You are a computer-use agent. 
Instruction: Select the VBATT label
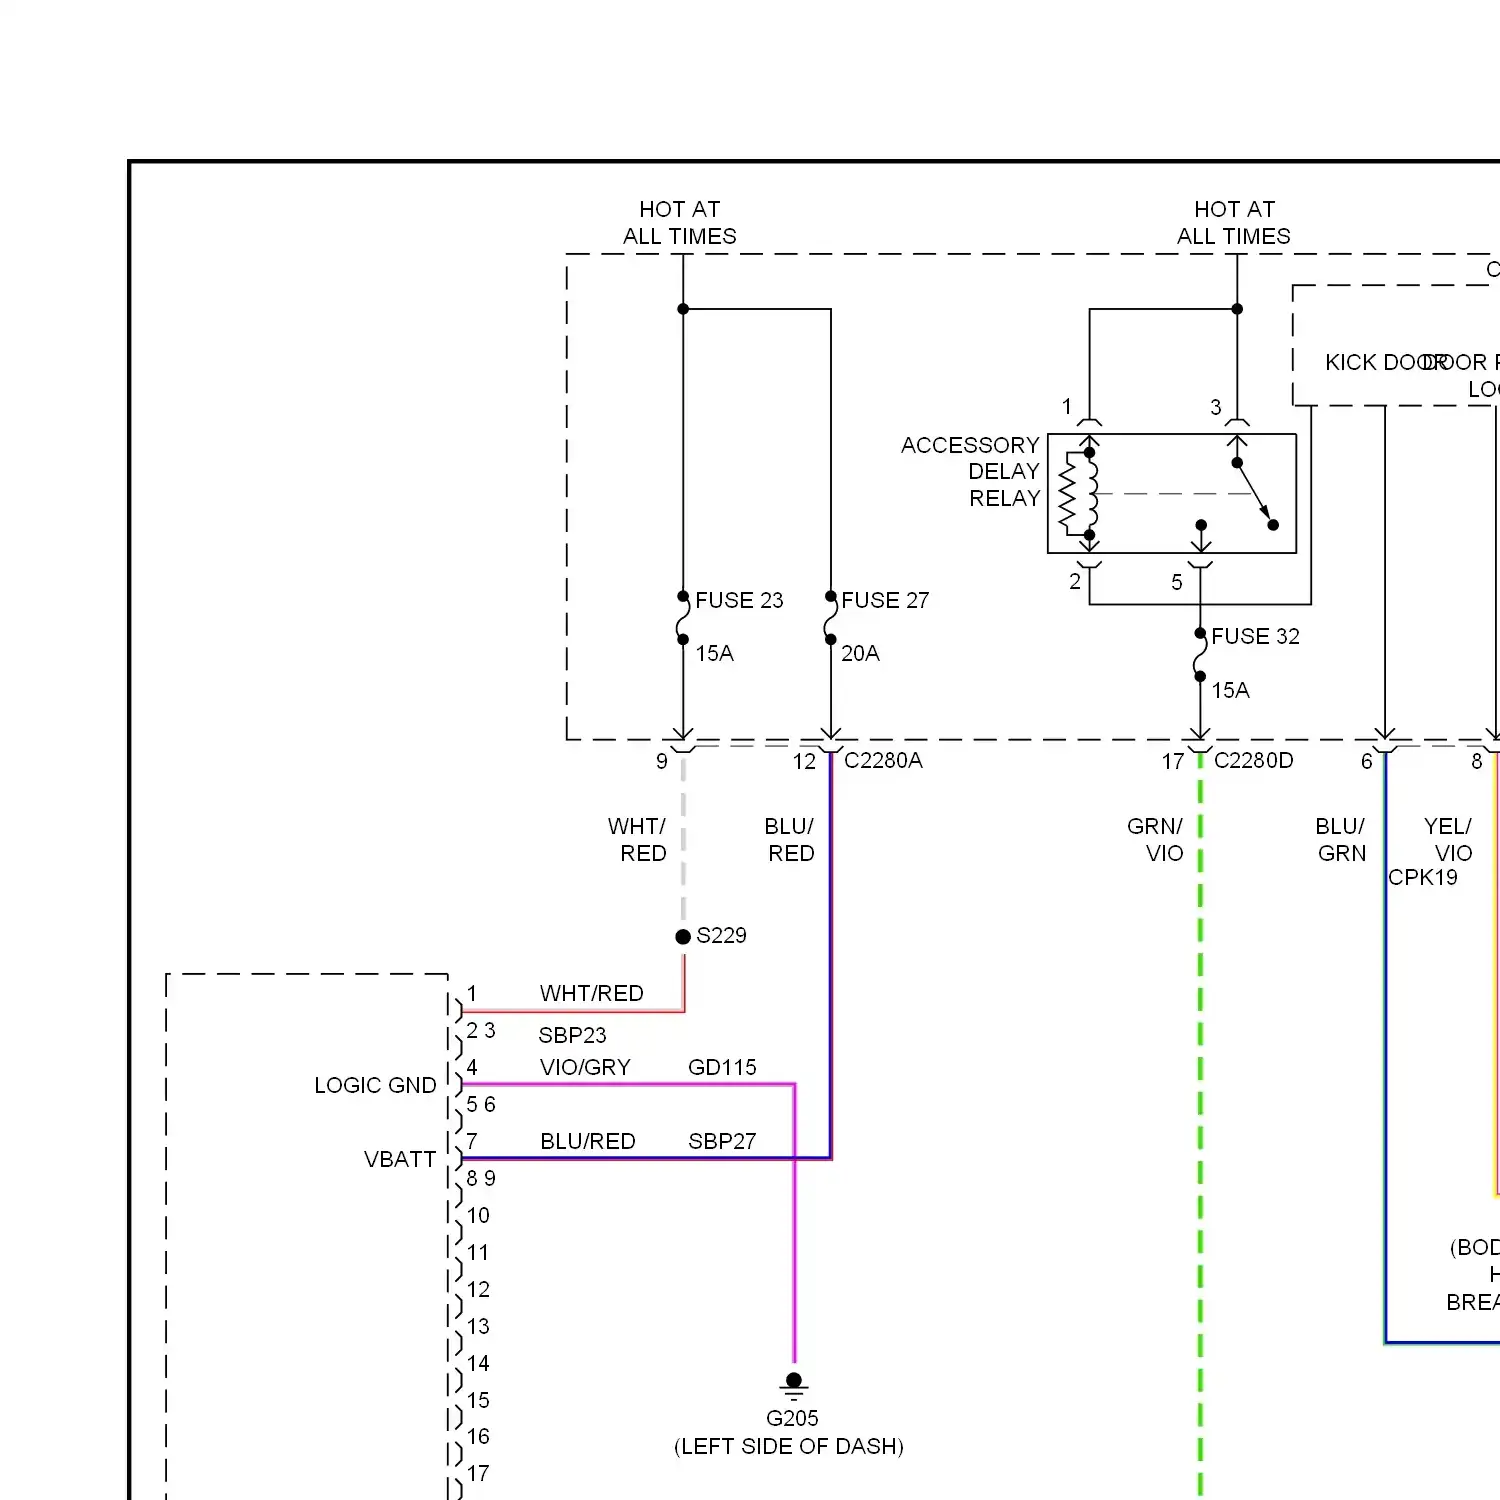(400, 1159)
